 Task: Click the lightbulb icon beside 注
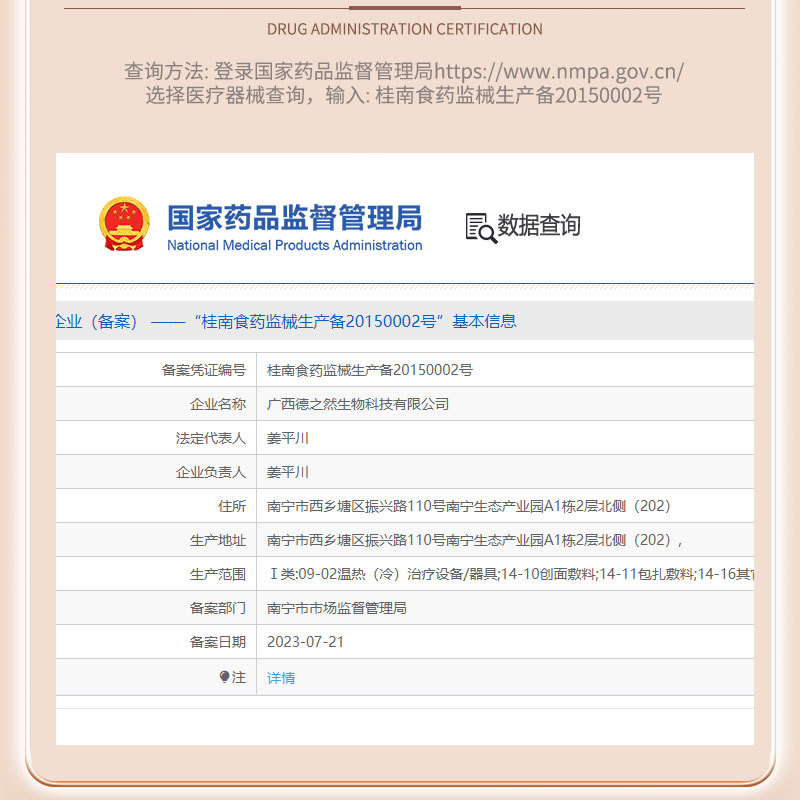pos(224,677)
